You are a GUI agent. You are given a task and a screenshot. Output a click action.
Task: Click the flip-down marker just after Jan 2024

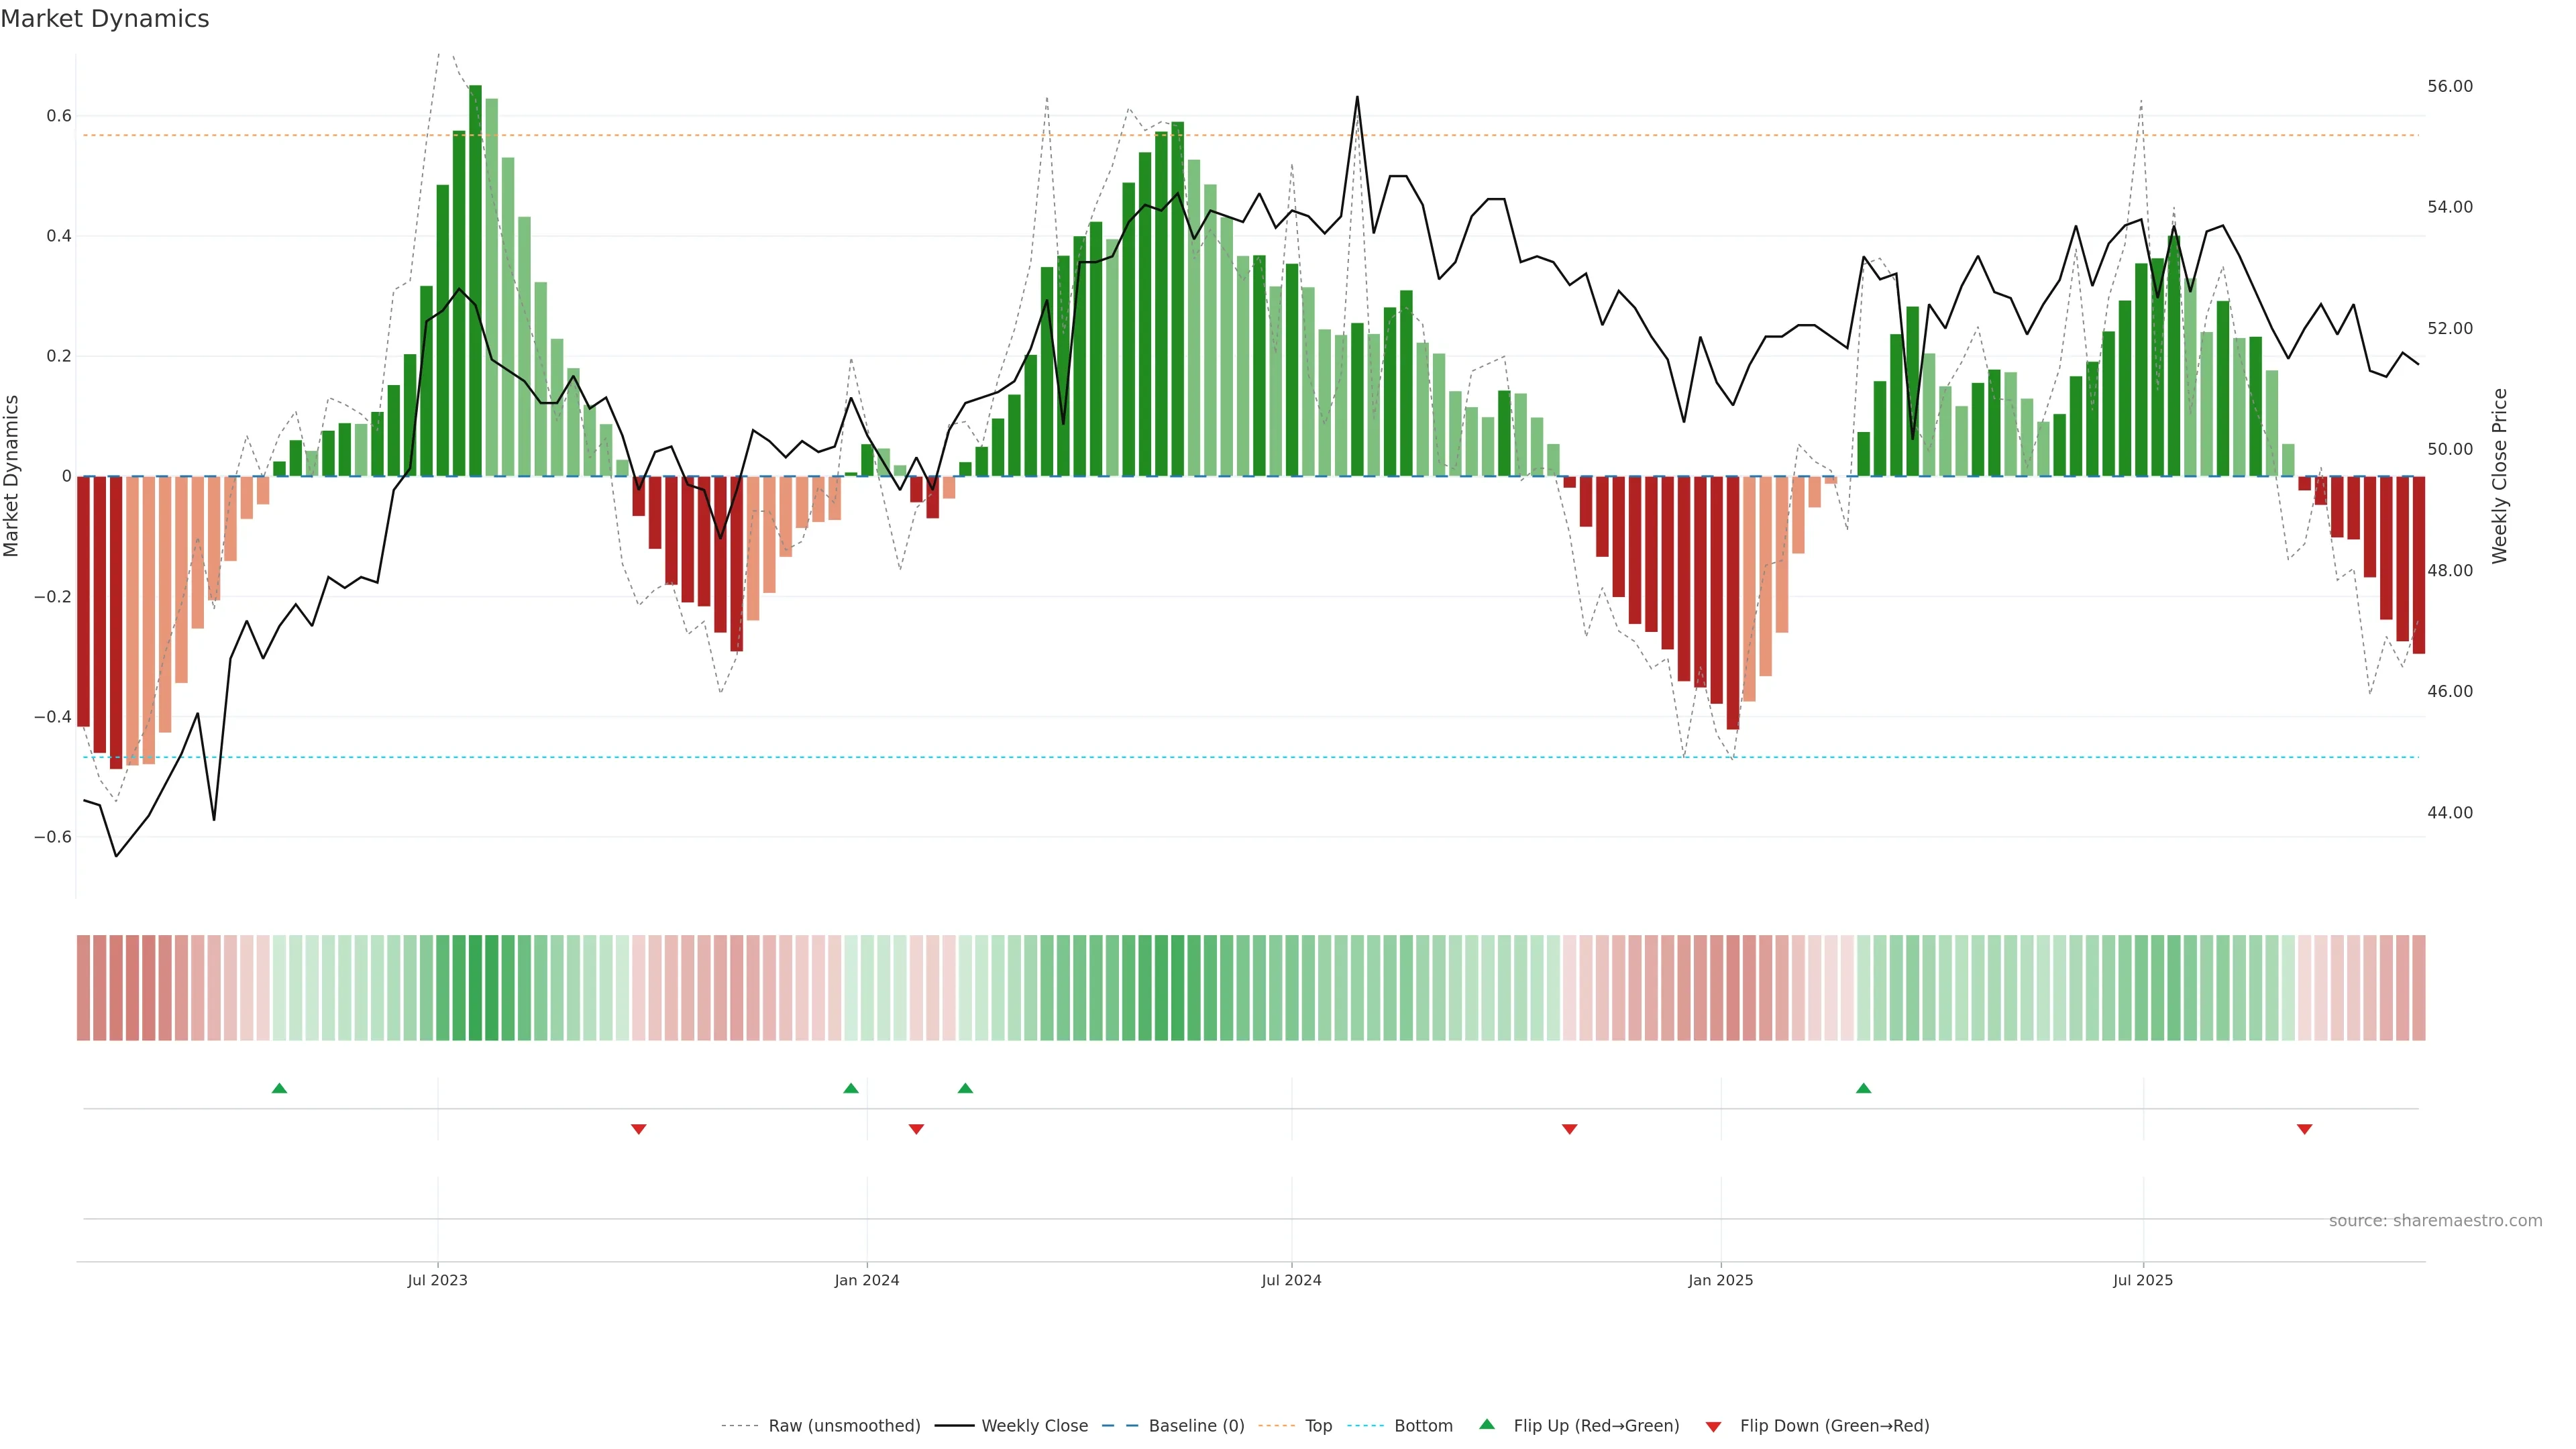916,1129
